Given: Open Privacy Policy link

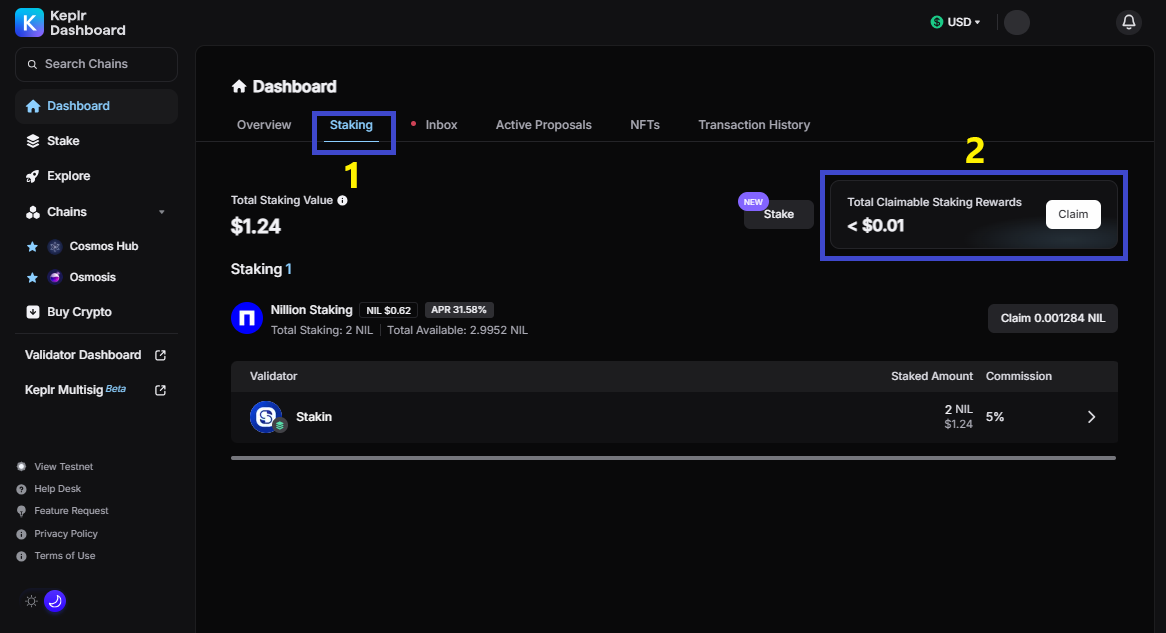Looking at the screenshot, I should click(x=65, y=534).
